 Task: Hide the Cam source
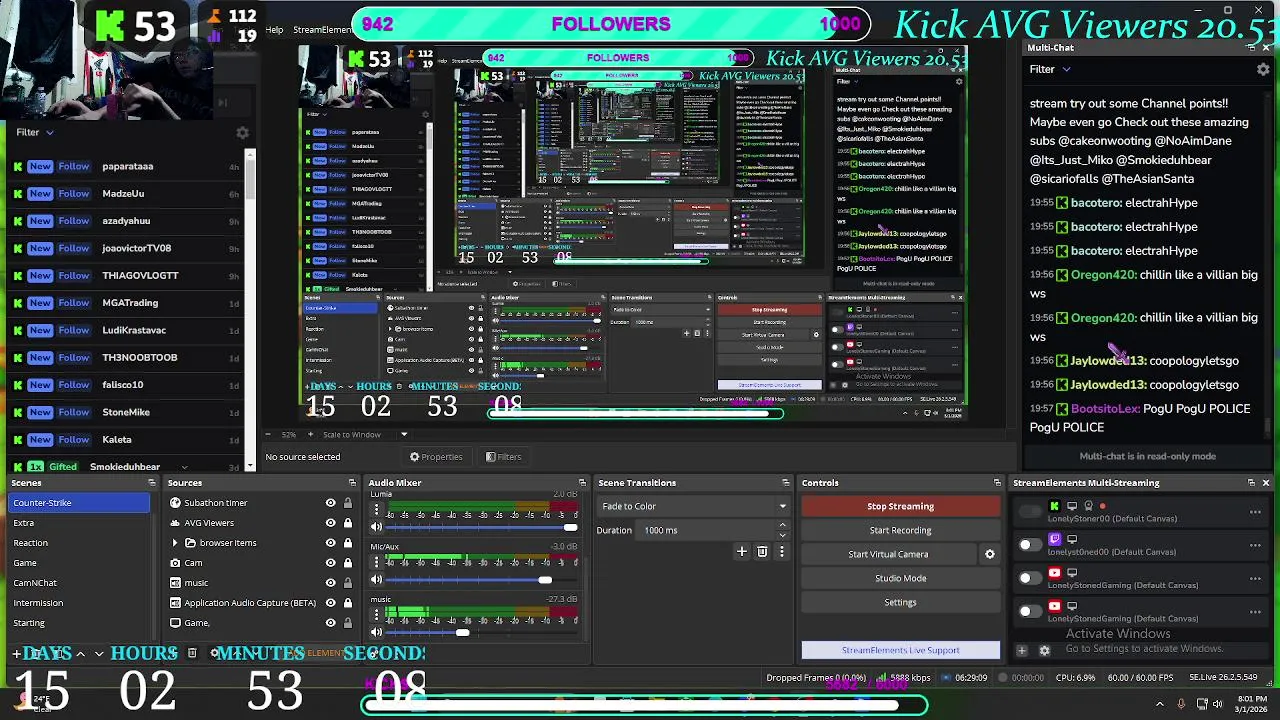(330, 563)
